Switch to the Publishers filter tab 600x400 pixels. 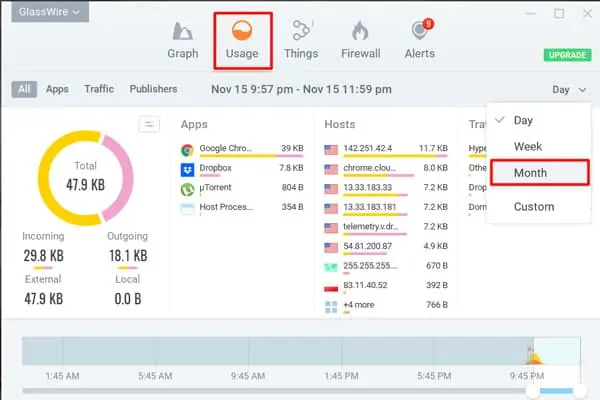coord(153,89)
